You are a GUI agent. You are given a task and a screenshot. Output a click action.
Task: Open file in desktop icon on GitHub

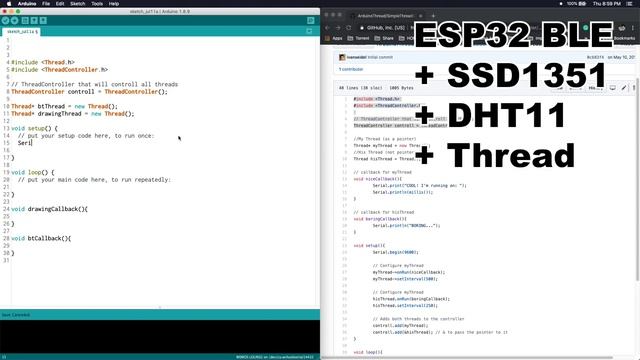point(612,88)
